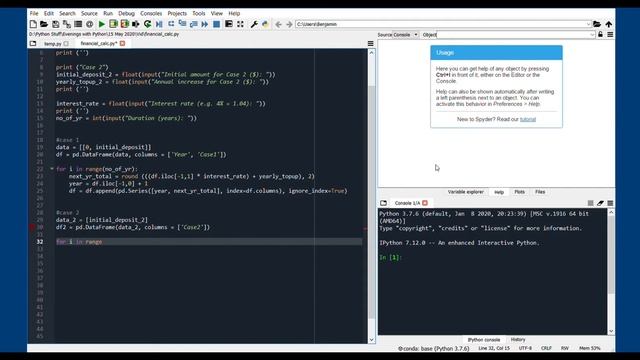Screen dimensions: 640x360
Task: Go forward with the right arrow icon
Action: point(289,24)
